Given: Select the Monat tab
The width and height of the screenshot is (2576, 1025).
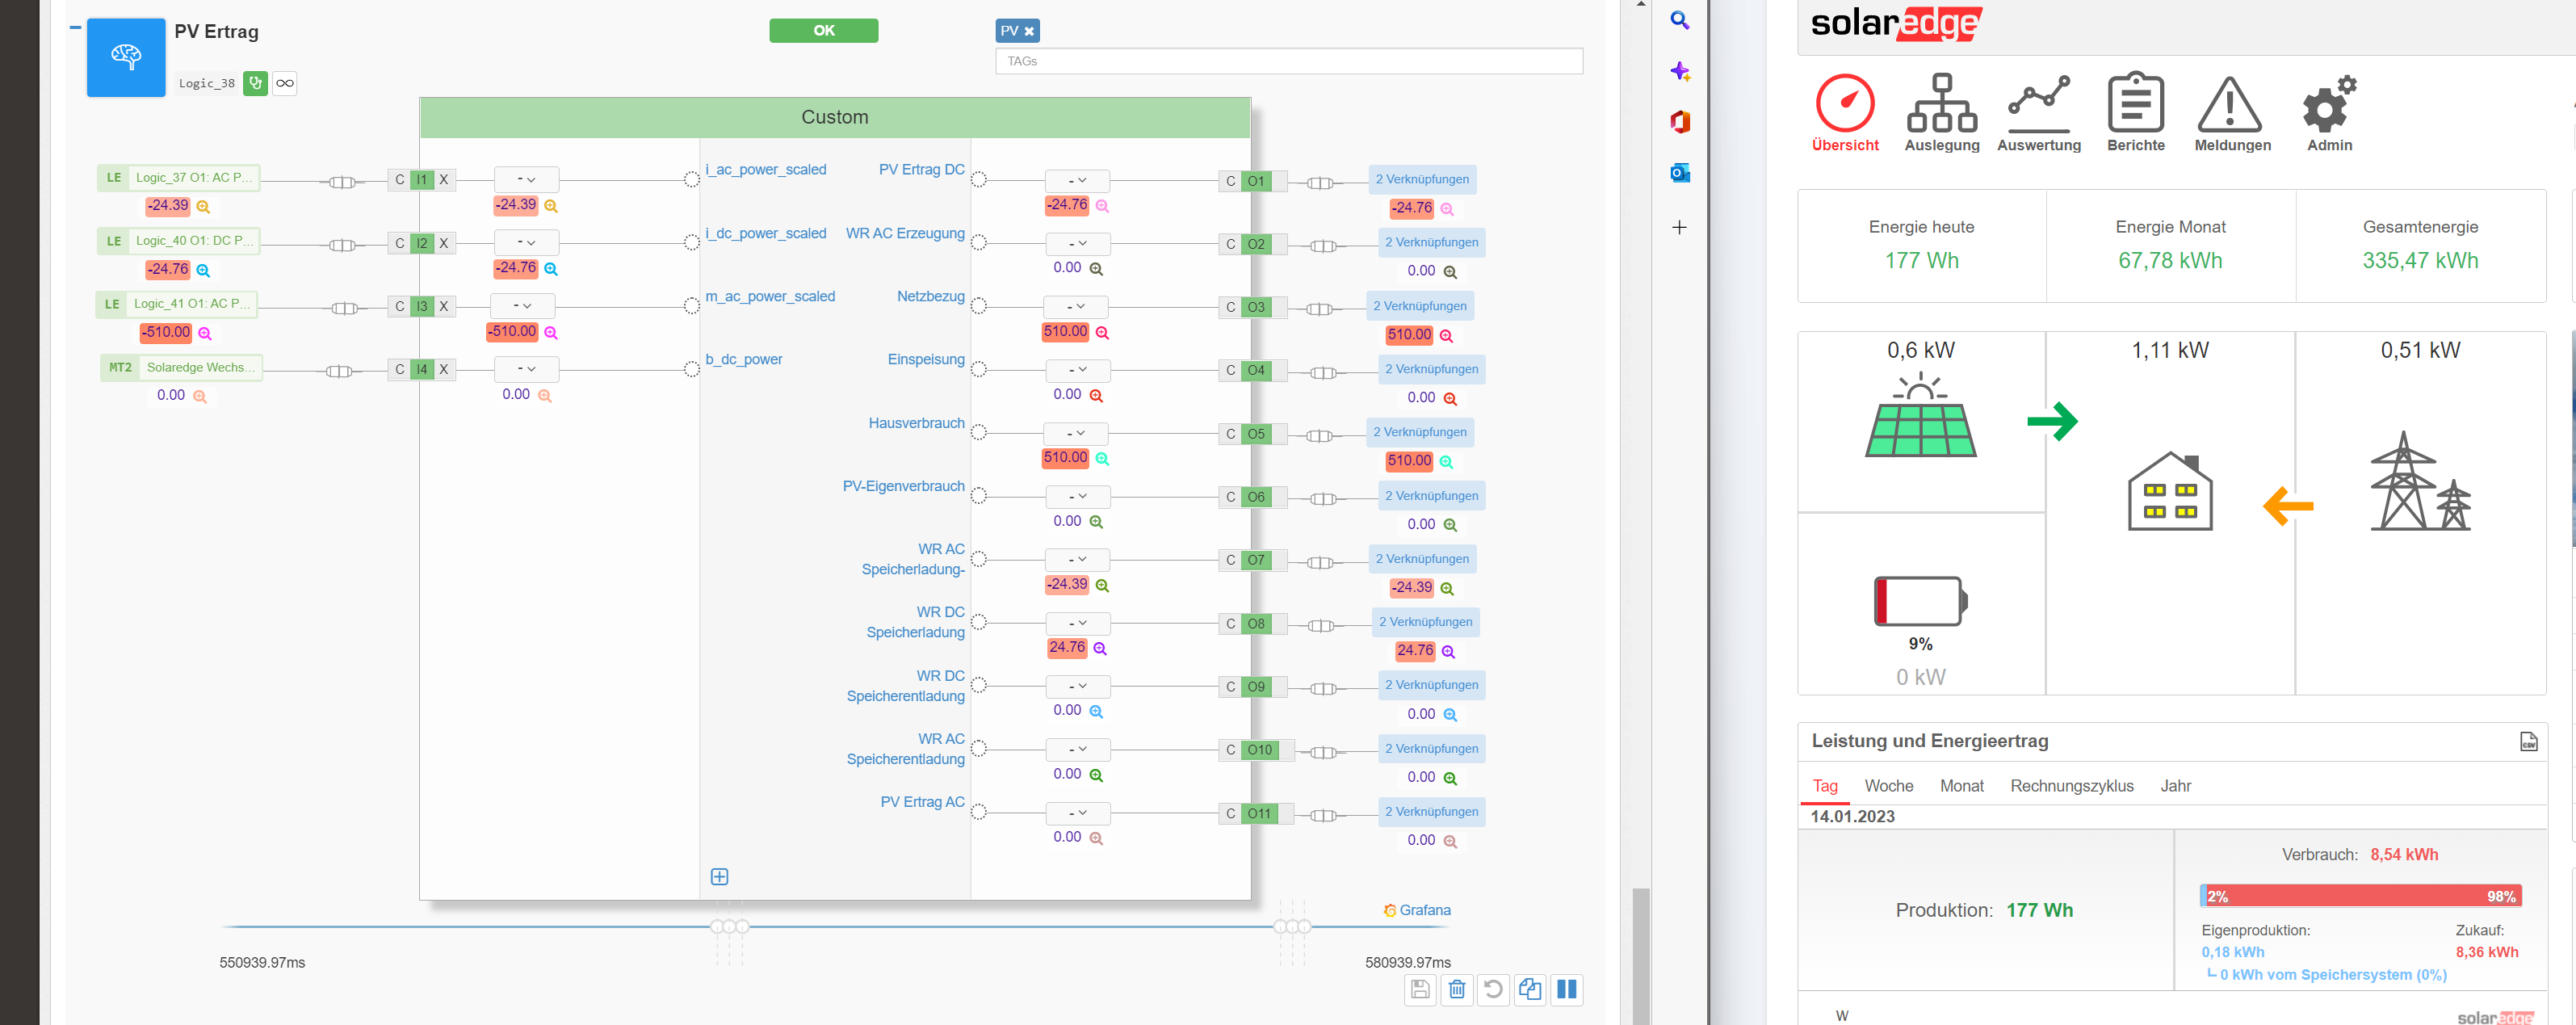Looking at the screenshot, I should click(x=1961, y=786).
